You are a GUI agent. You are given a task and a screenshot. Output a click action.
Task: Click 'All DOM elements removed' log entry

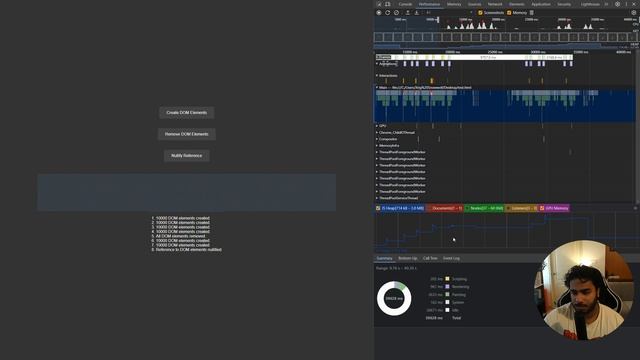point(181,236)
